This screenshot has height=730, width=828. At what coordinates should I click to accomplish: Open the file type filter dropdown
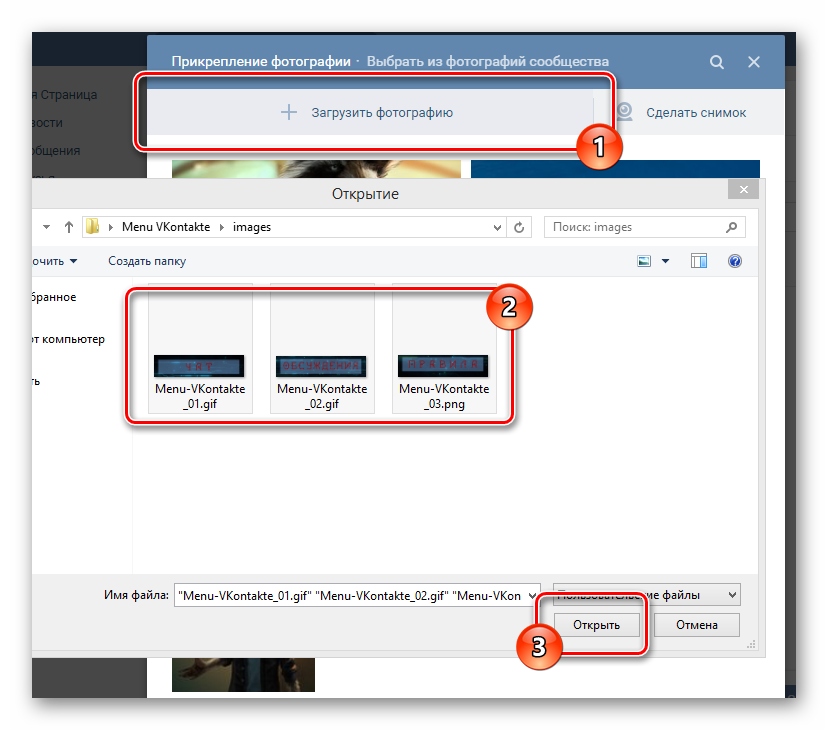pyautogui.click(x=733, y=594)
